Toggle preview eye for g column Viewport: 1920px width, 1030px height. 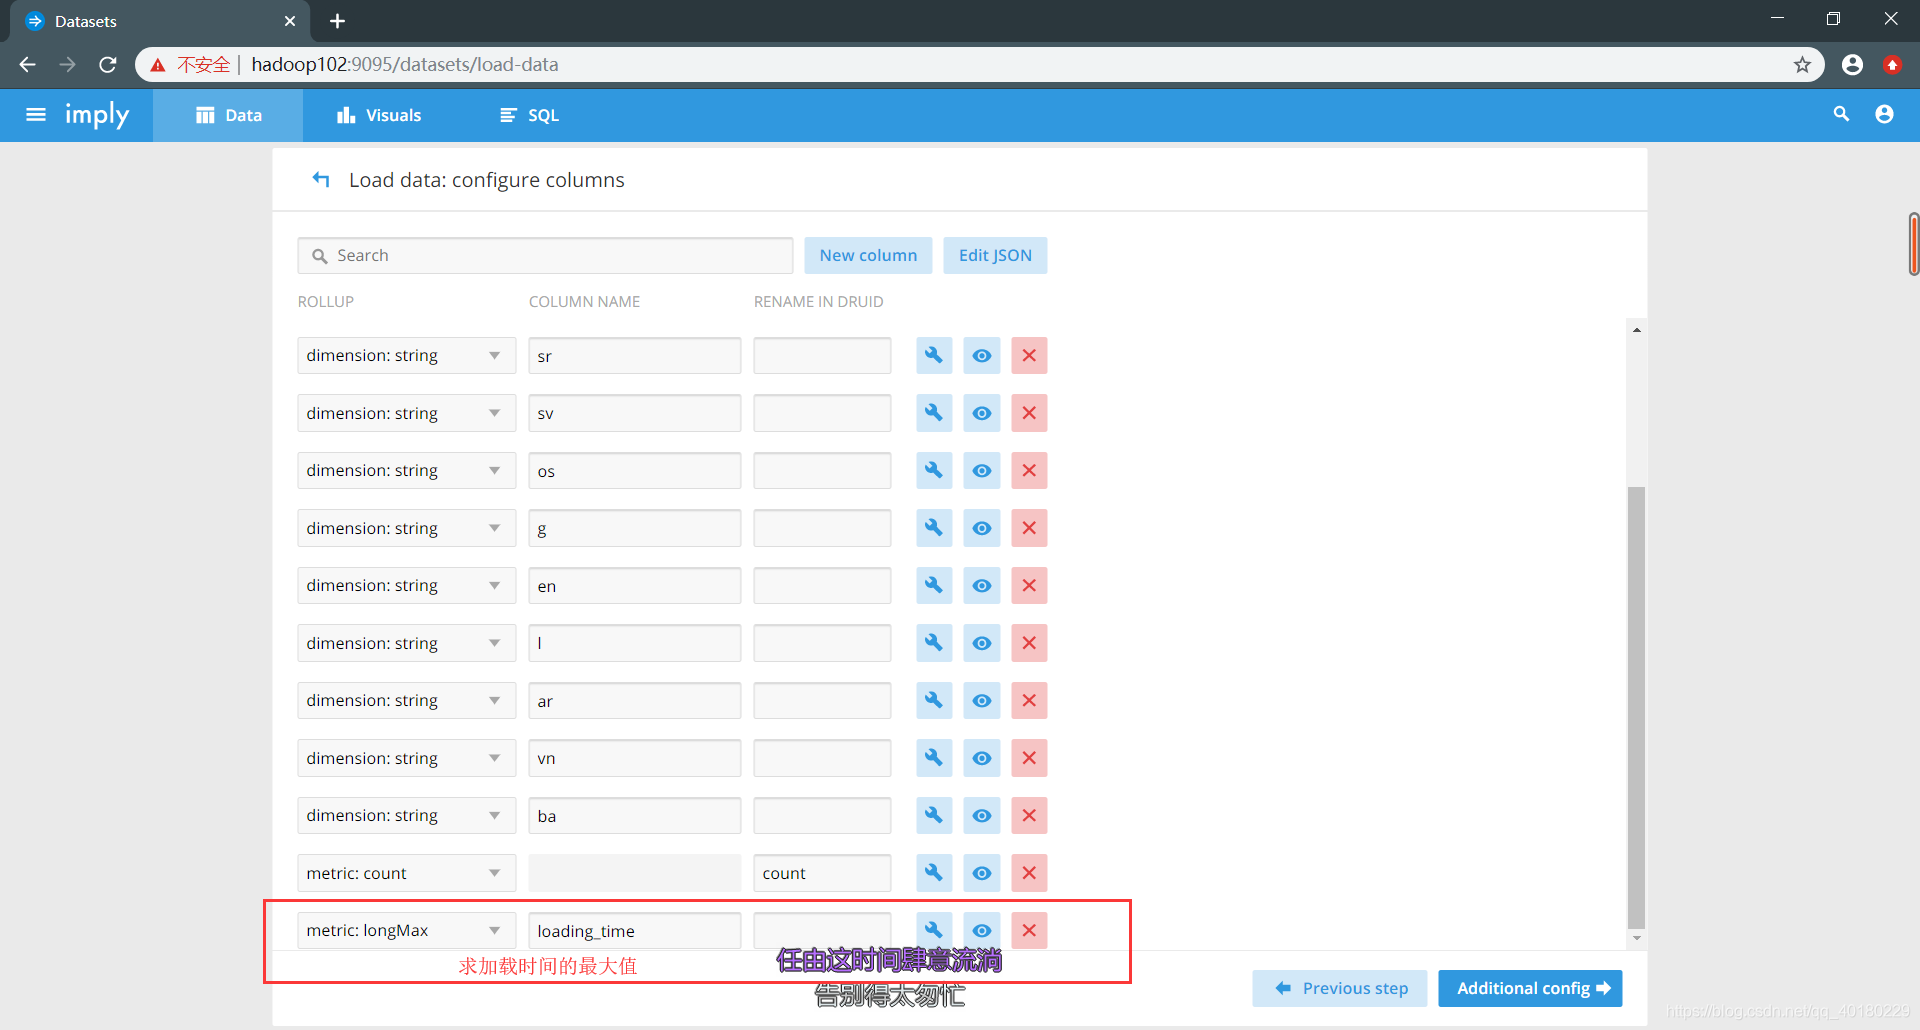pyautogui.click(x=982, y=528)
